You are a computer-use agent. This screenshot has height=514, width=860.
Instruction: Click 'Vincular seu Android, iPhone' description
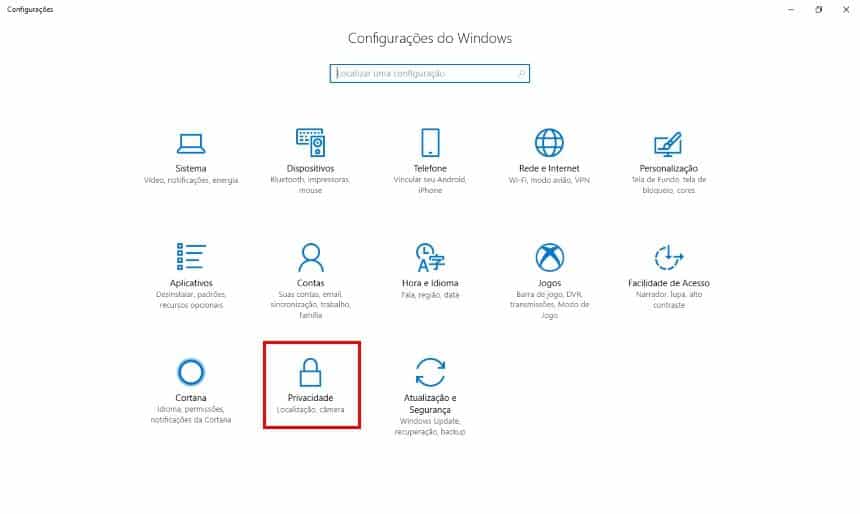[x=430, y=185]
